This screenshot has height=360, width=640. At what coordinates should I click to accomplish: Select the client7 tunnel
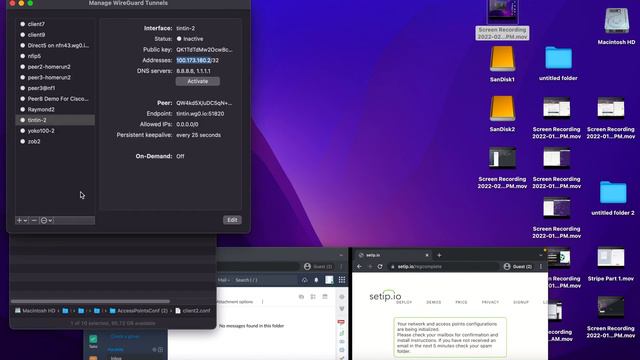(x=55, y=24)
